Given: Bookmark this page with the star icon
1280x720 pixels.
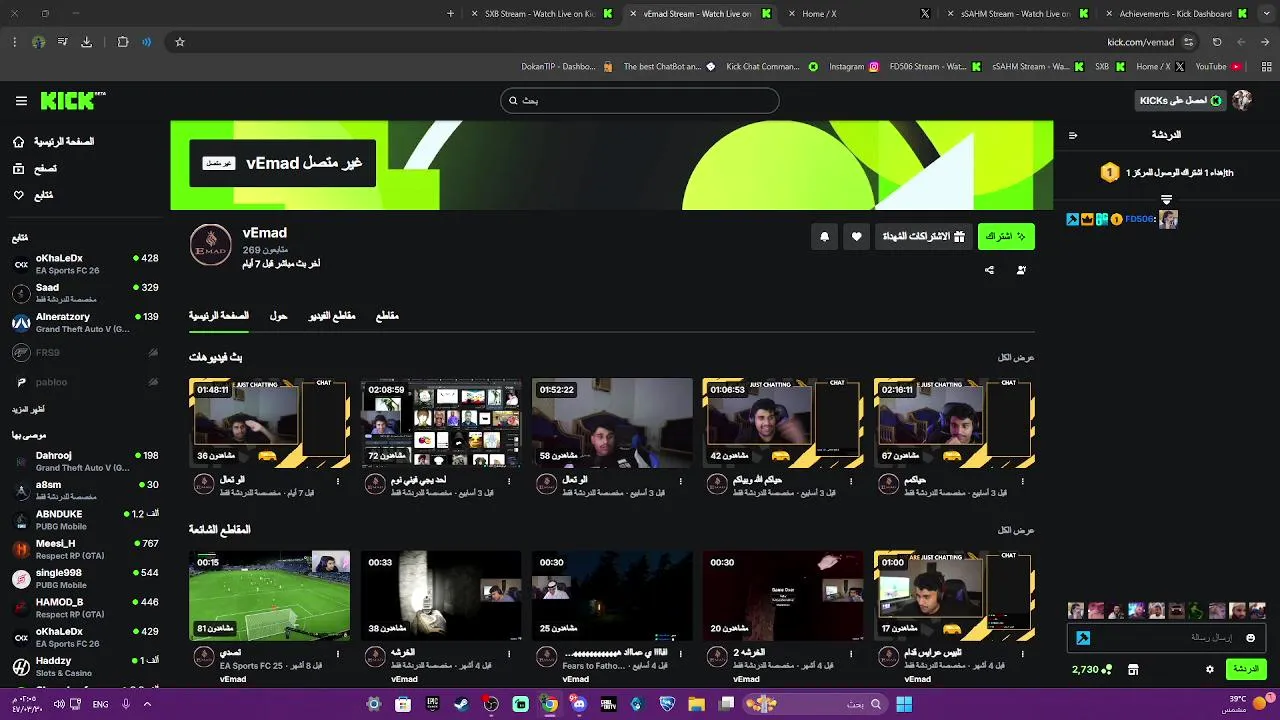Looking at the screenshot, I should 180,42.
